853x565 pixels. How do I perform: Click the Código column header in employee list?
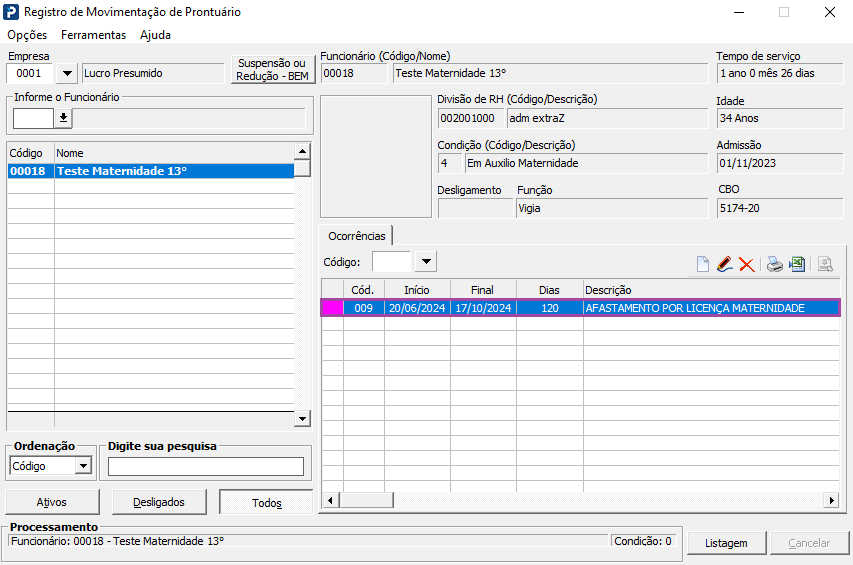tap(30, 153)
